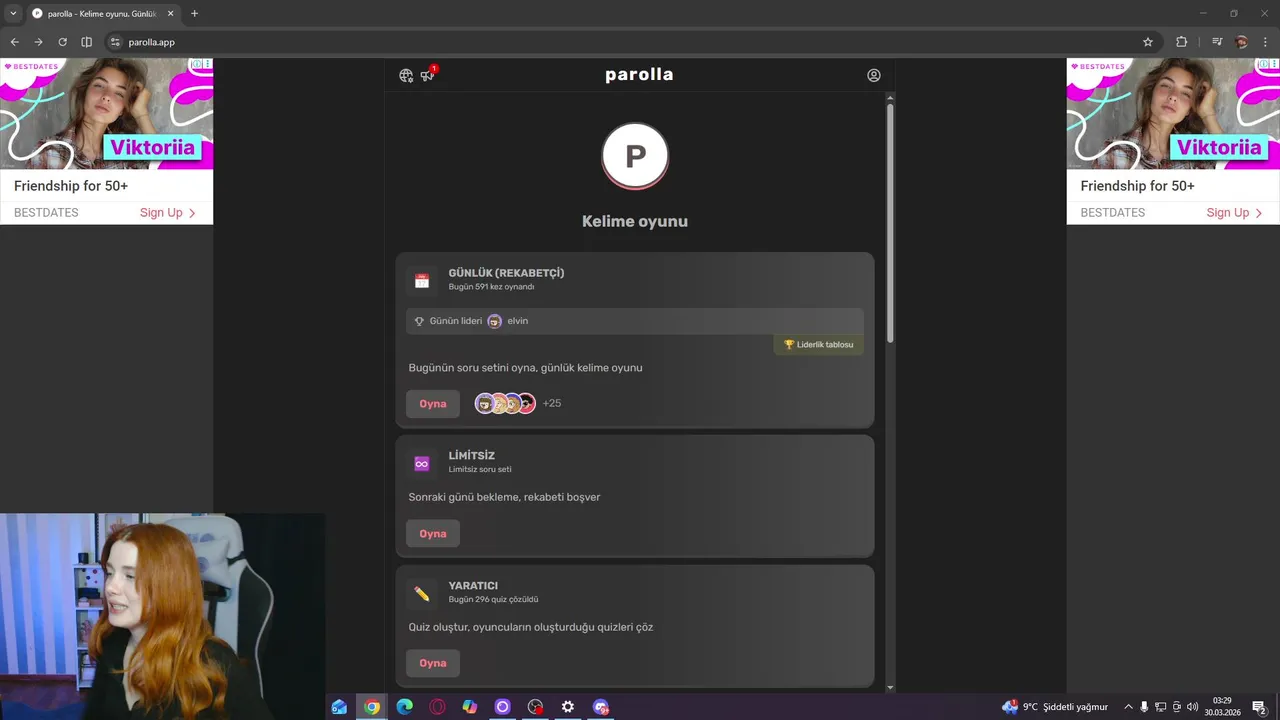The image size is (1280, 720).
Task: Click 'Bugün 296 quiz çözüldü' text
Action: point(493,600)
